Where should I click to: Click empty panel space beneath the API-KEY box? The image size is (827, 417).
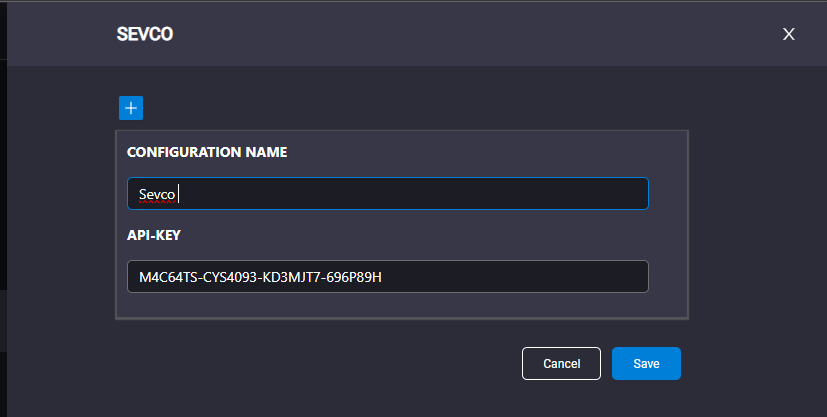tap(401, 305)
